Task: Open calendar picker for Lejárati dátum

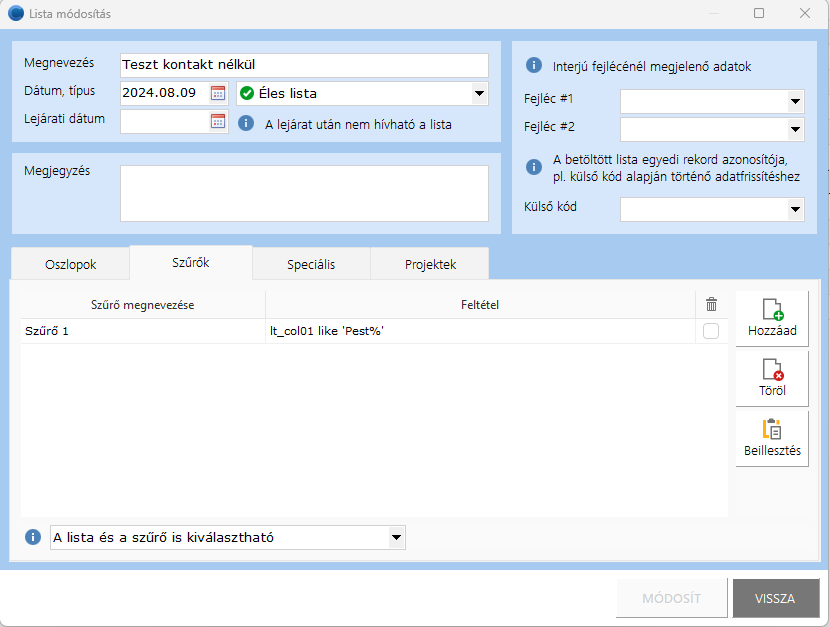Action: click(x=218, y=121)
